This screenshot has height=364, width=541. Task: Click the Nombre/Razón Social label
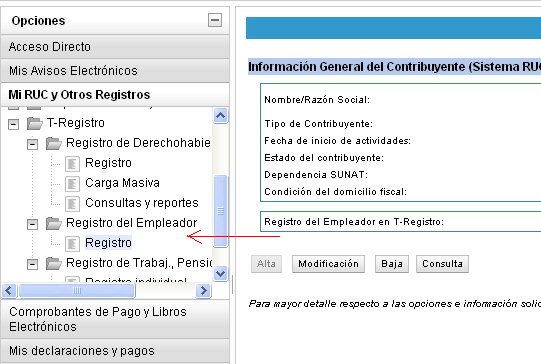pyautogui.click(x=317, y=100)
